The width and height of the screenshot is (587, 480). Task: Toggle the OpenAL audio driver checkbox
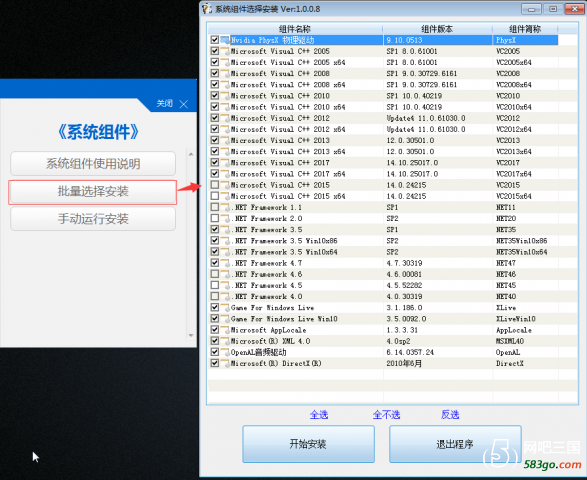coord(215,352)
